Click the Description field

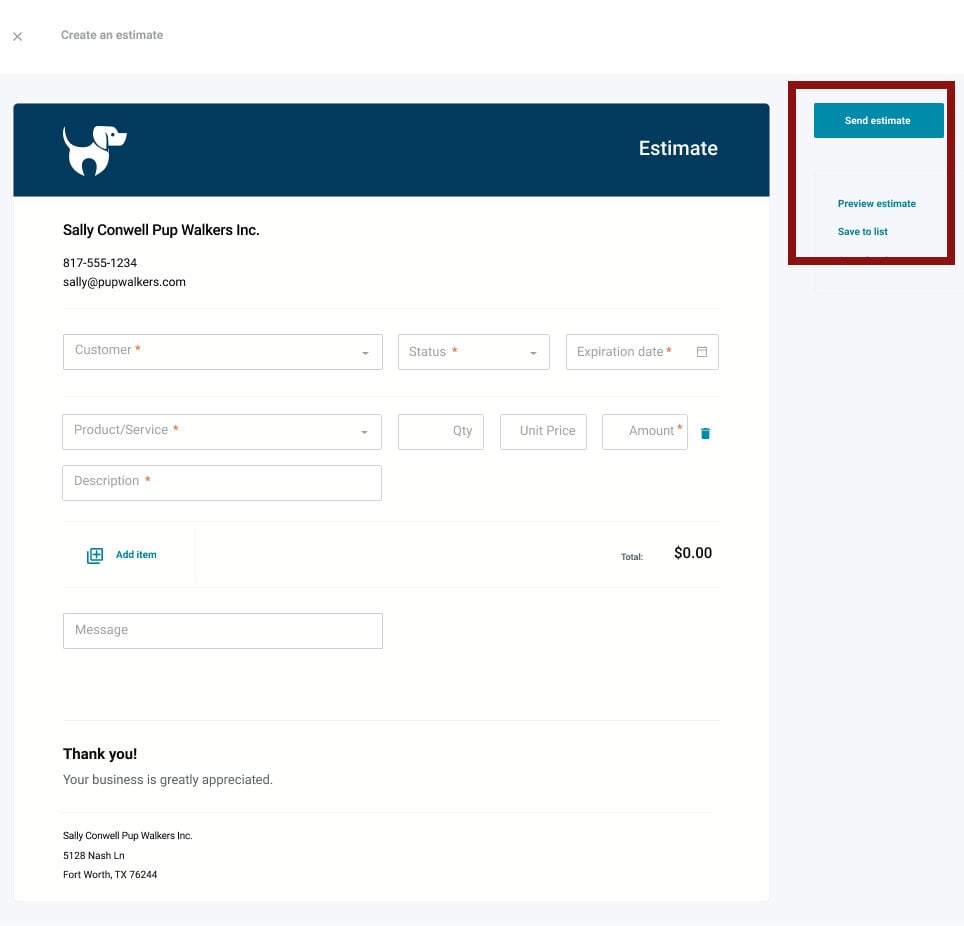pyautogui.click(x=222, y=482)
